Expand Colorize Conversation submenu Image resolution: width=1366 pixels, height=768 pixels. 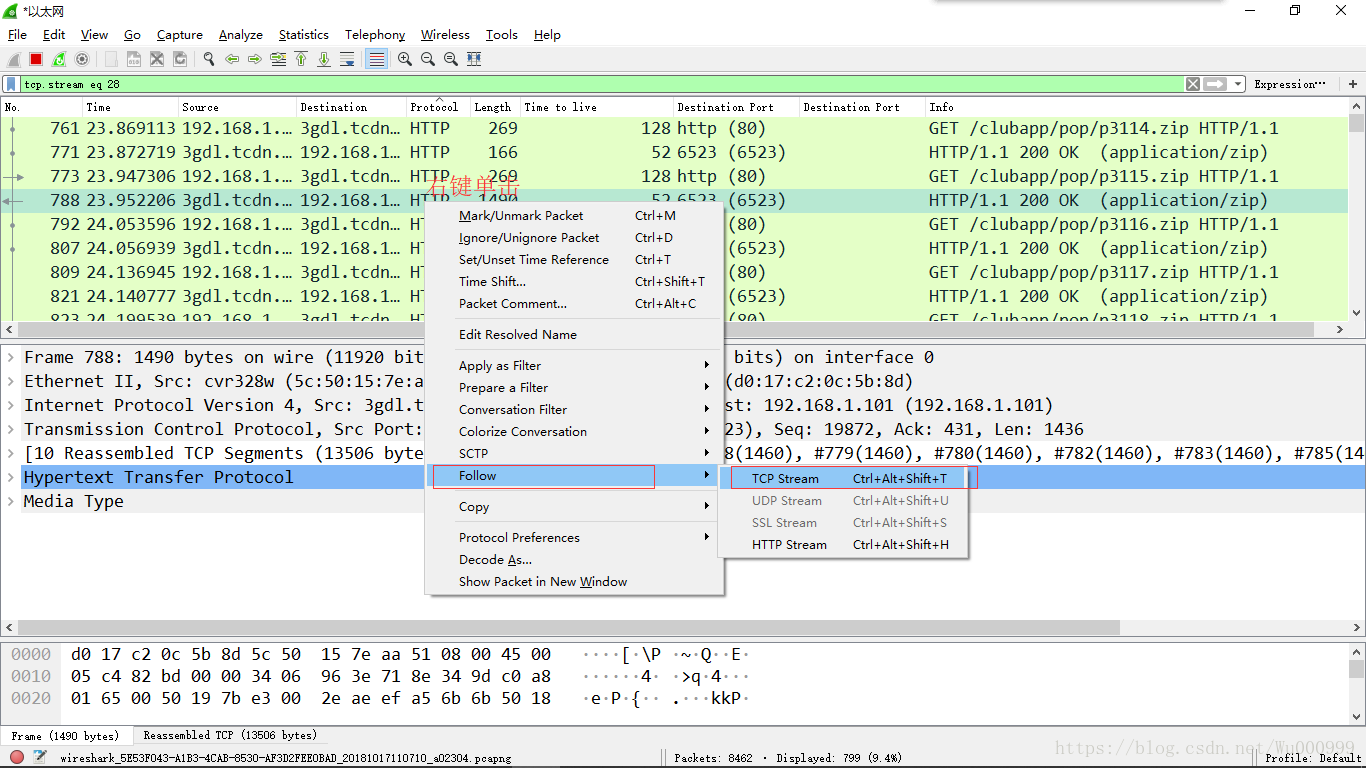pyautogui.click(x=575, y=431)
